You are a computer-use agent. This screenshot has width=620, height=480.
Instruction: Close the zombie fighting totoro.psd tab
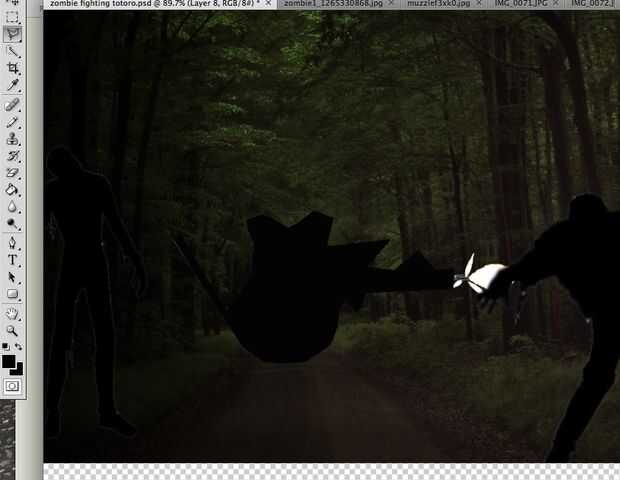tap(268, 3)
